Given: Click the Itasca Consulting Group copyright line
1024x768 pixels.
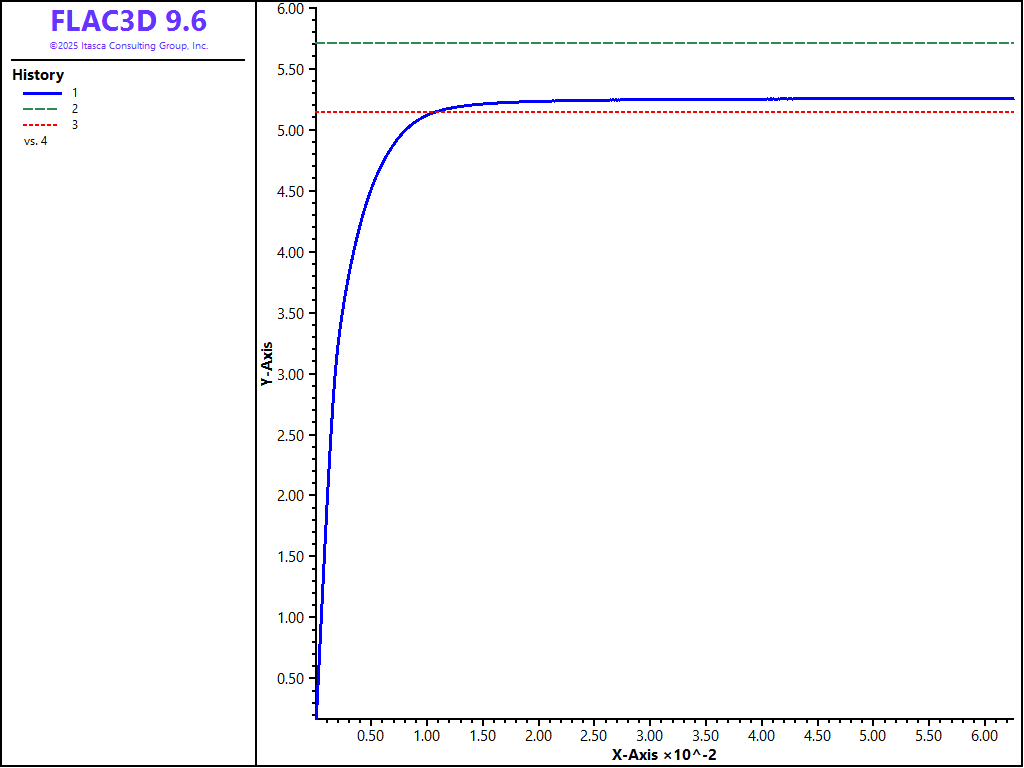Looking at the screenshot, I should 128,46.
